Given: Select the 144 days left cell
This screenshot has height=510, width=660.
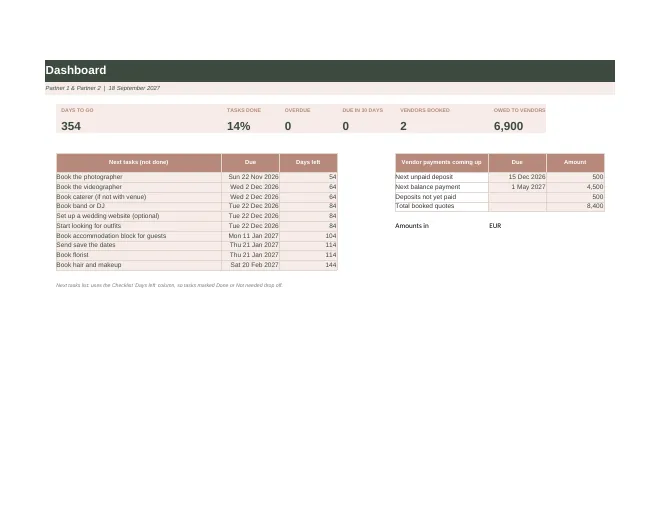Looking at the screenshot, I should pos(309,265).
